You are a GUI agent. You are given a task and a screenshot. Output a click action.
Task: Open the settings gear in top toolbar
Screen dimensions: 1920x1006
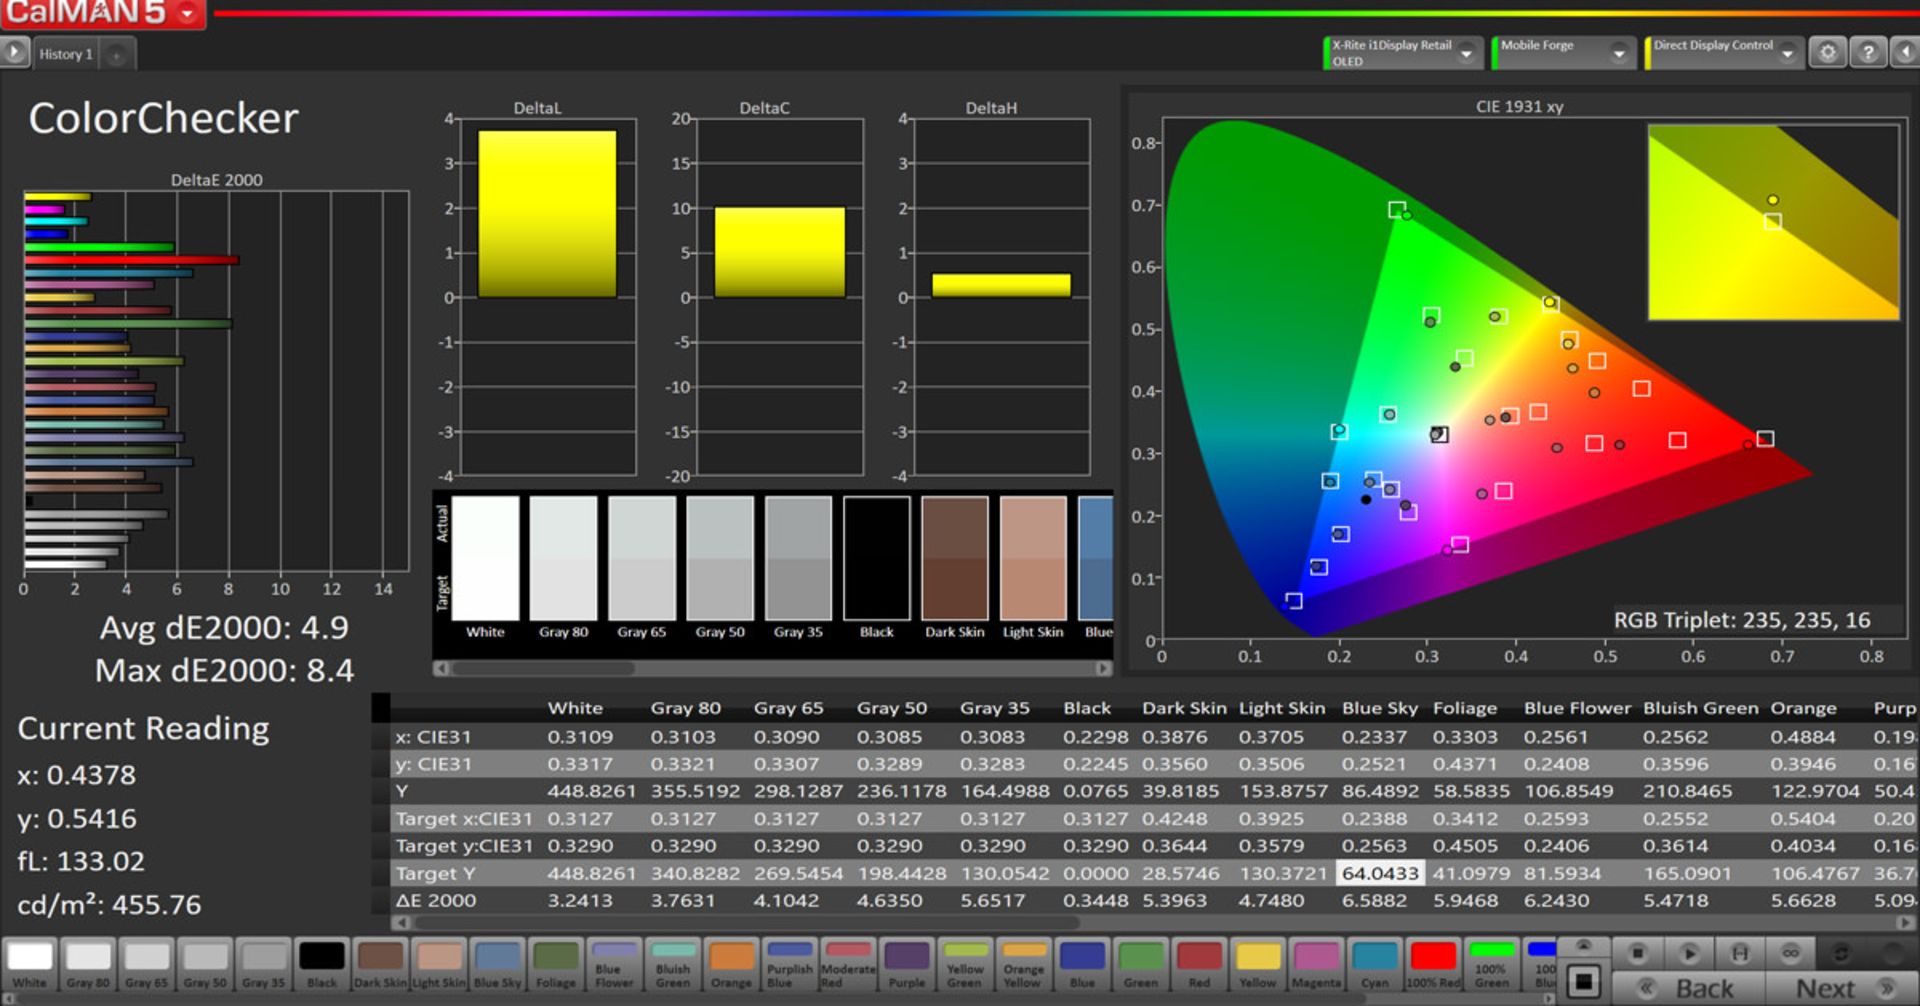pos(1827,53)
